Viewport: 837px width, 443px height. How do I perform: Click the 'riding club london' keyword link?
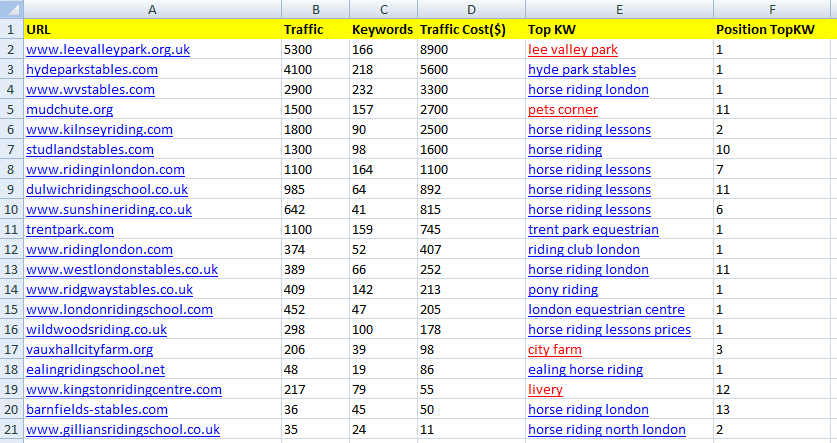tap(583, 250)
